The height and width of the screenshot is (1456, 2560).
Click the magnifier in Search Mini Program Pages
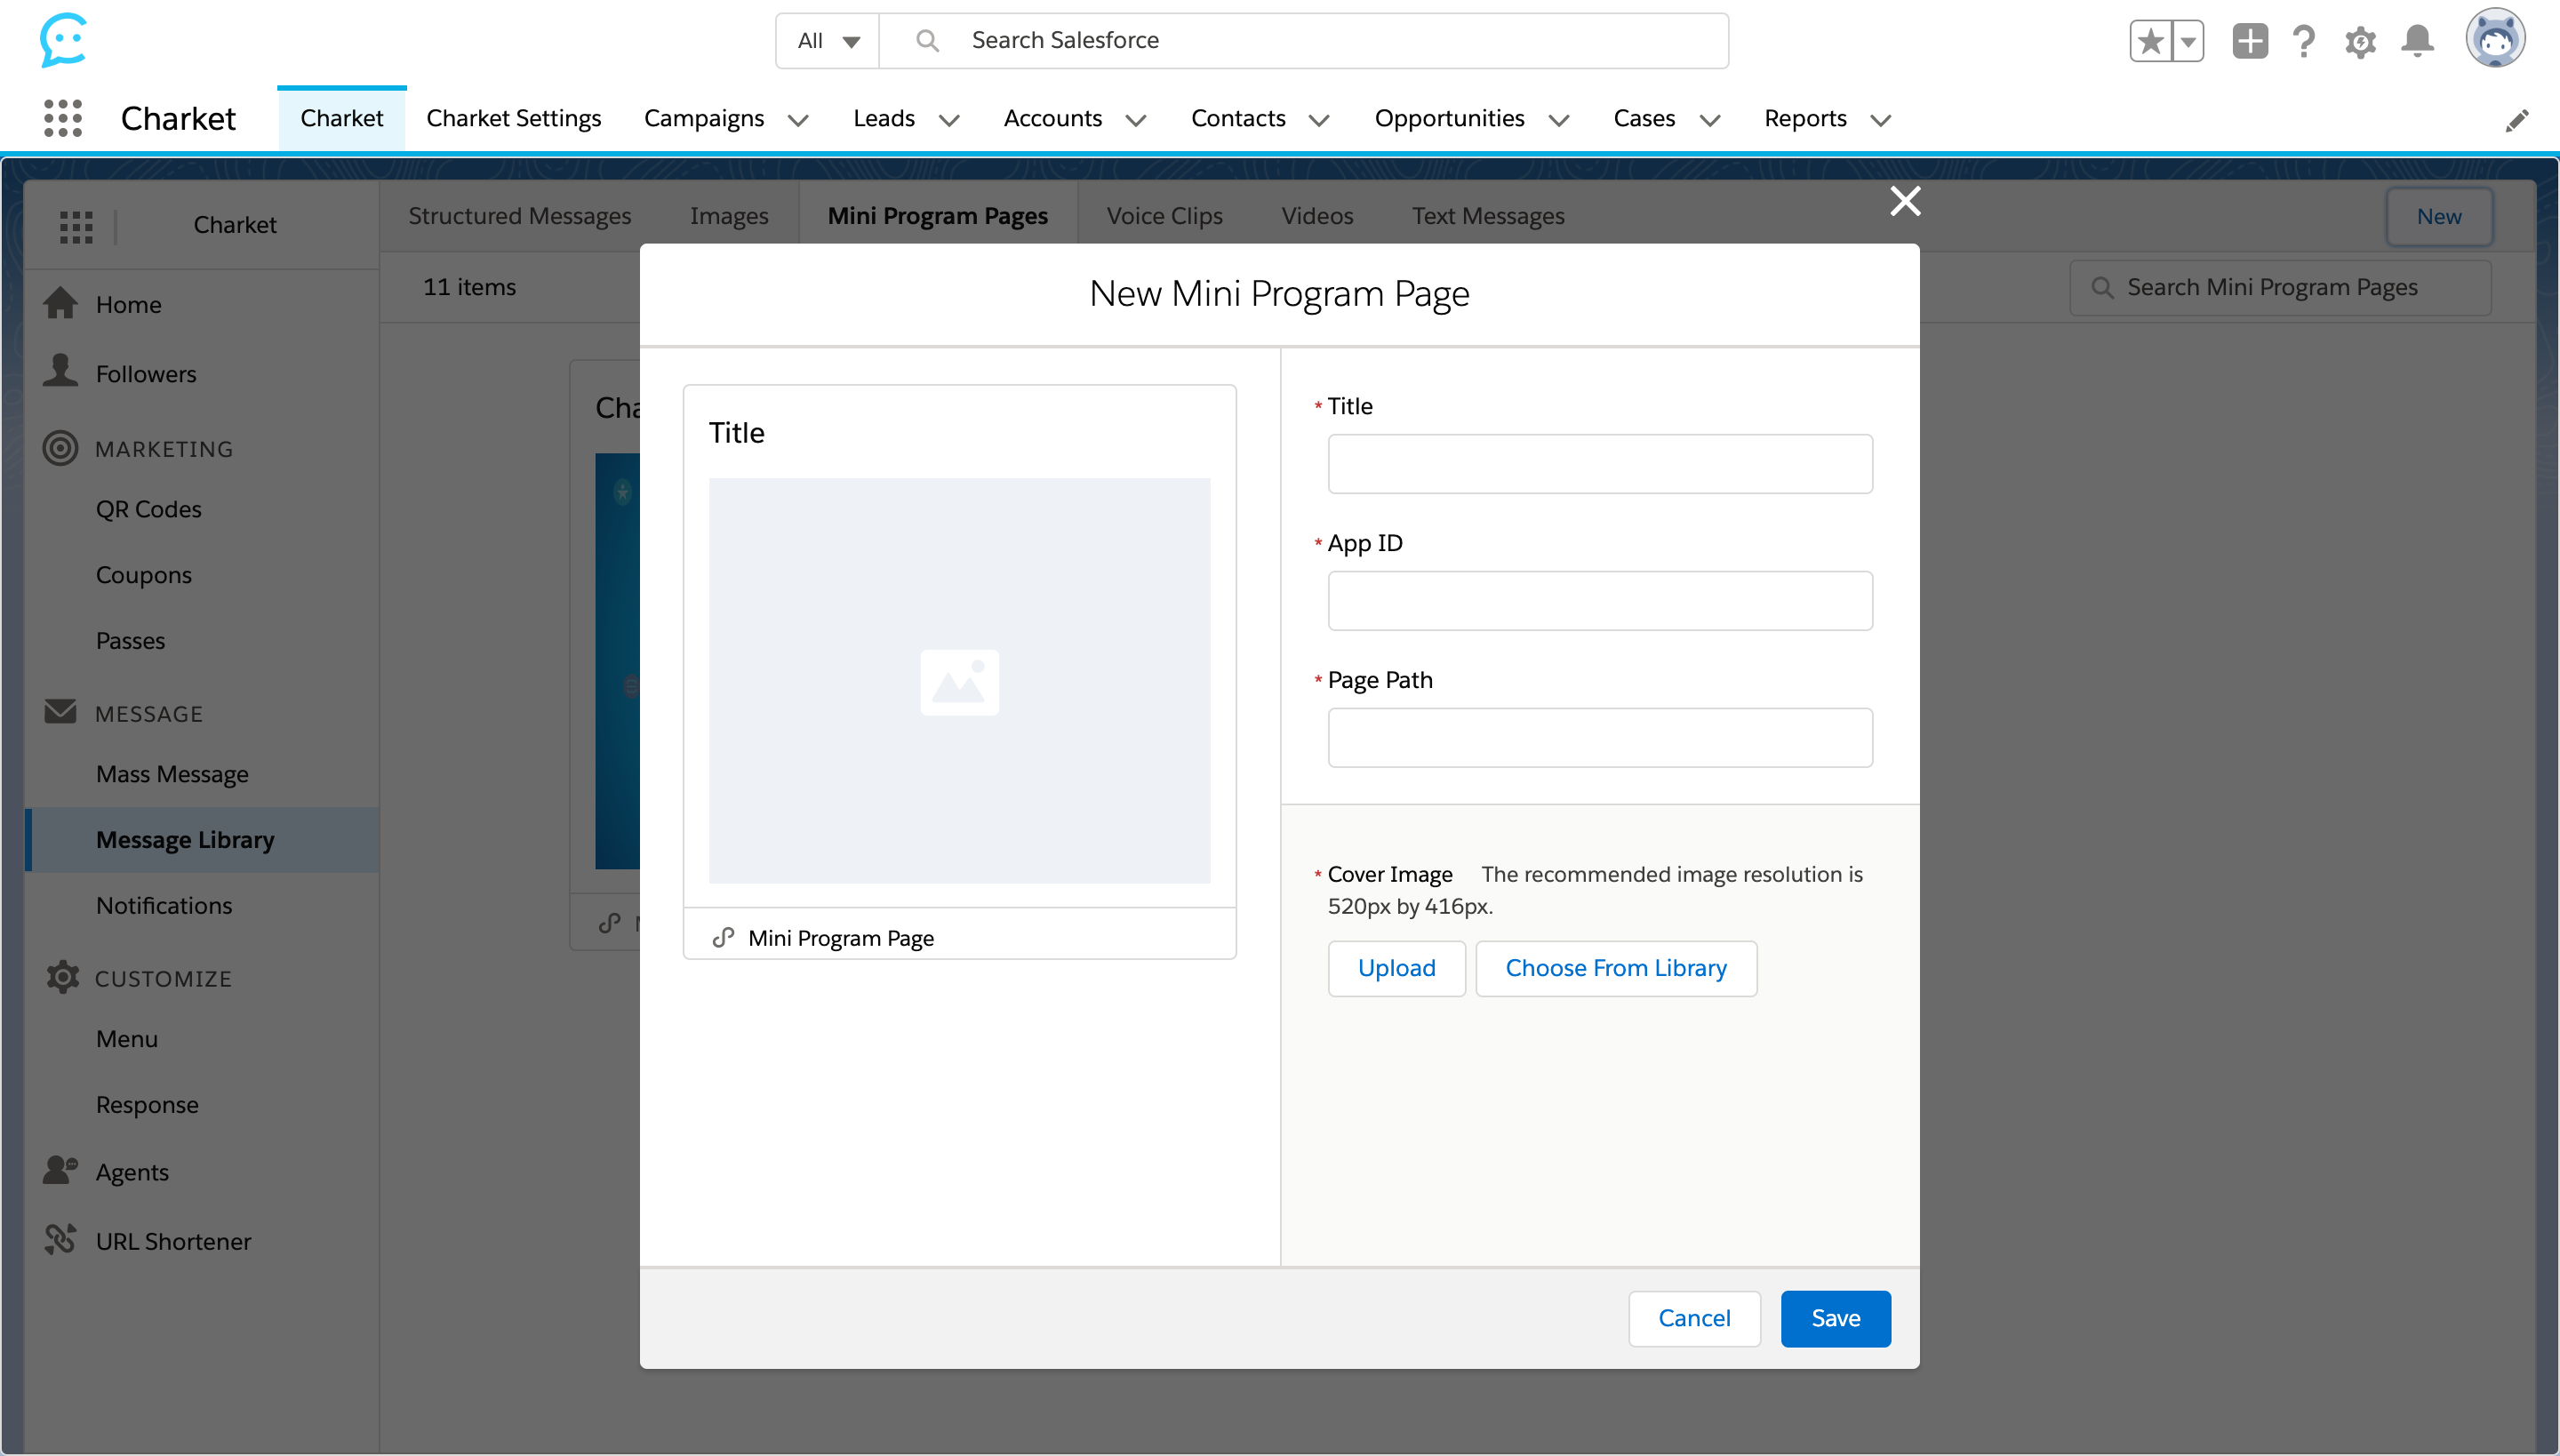coord(2102,288)
